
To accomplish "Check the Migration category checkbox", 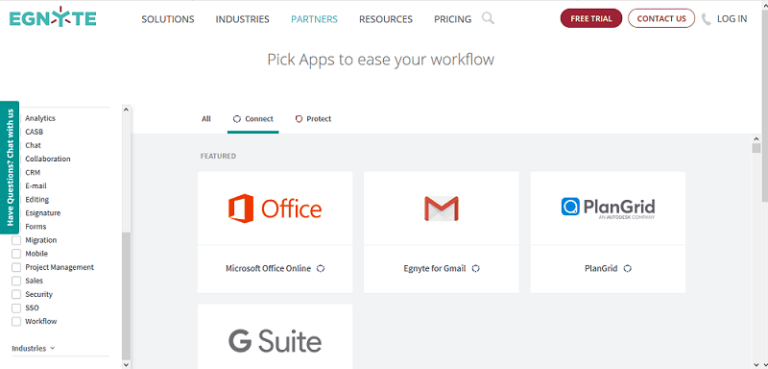I will (16, 240).
